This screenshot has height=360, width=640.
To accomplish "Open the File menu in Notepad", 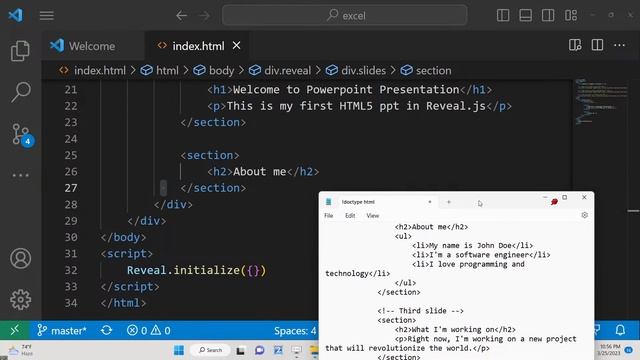I will (x=329, y=216).
